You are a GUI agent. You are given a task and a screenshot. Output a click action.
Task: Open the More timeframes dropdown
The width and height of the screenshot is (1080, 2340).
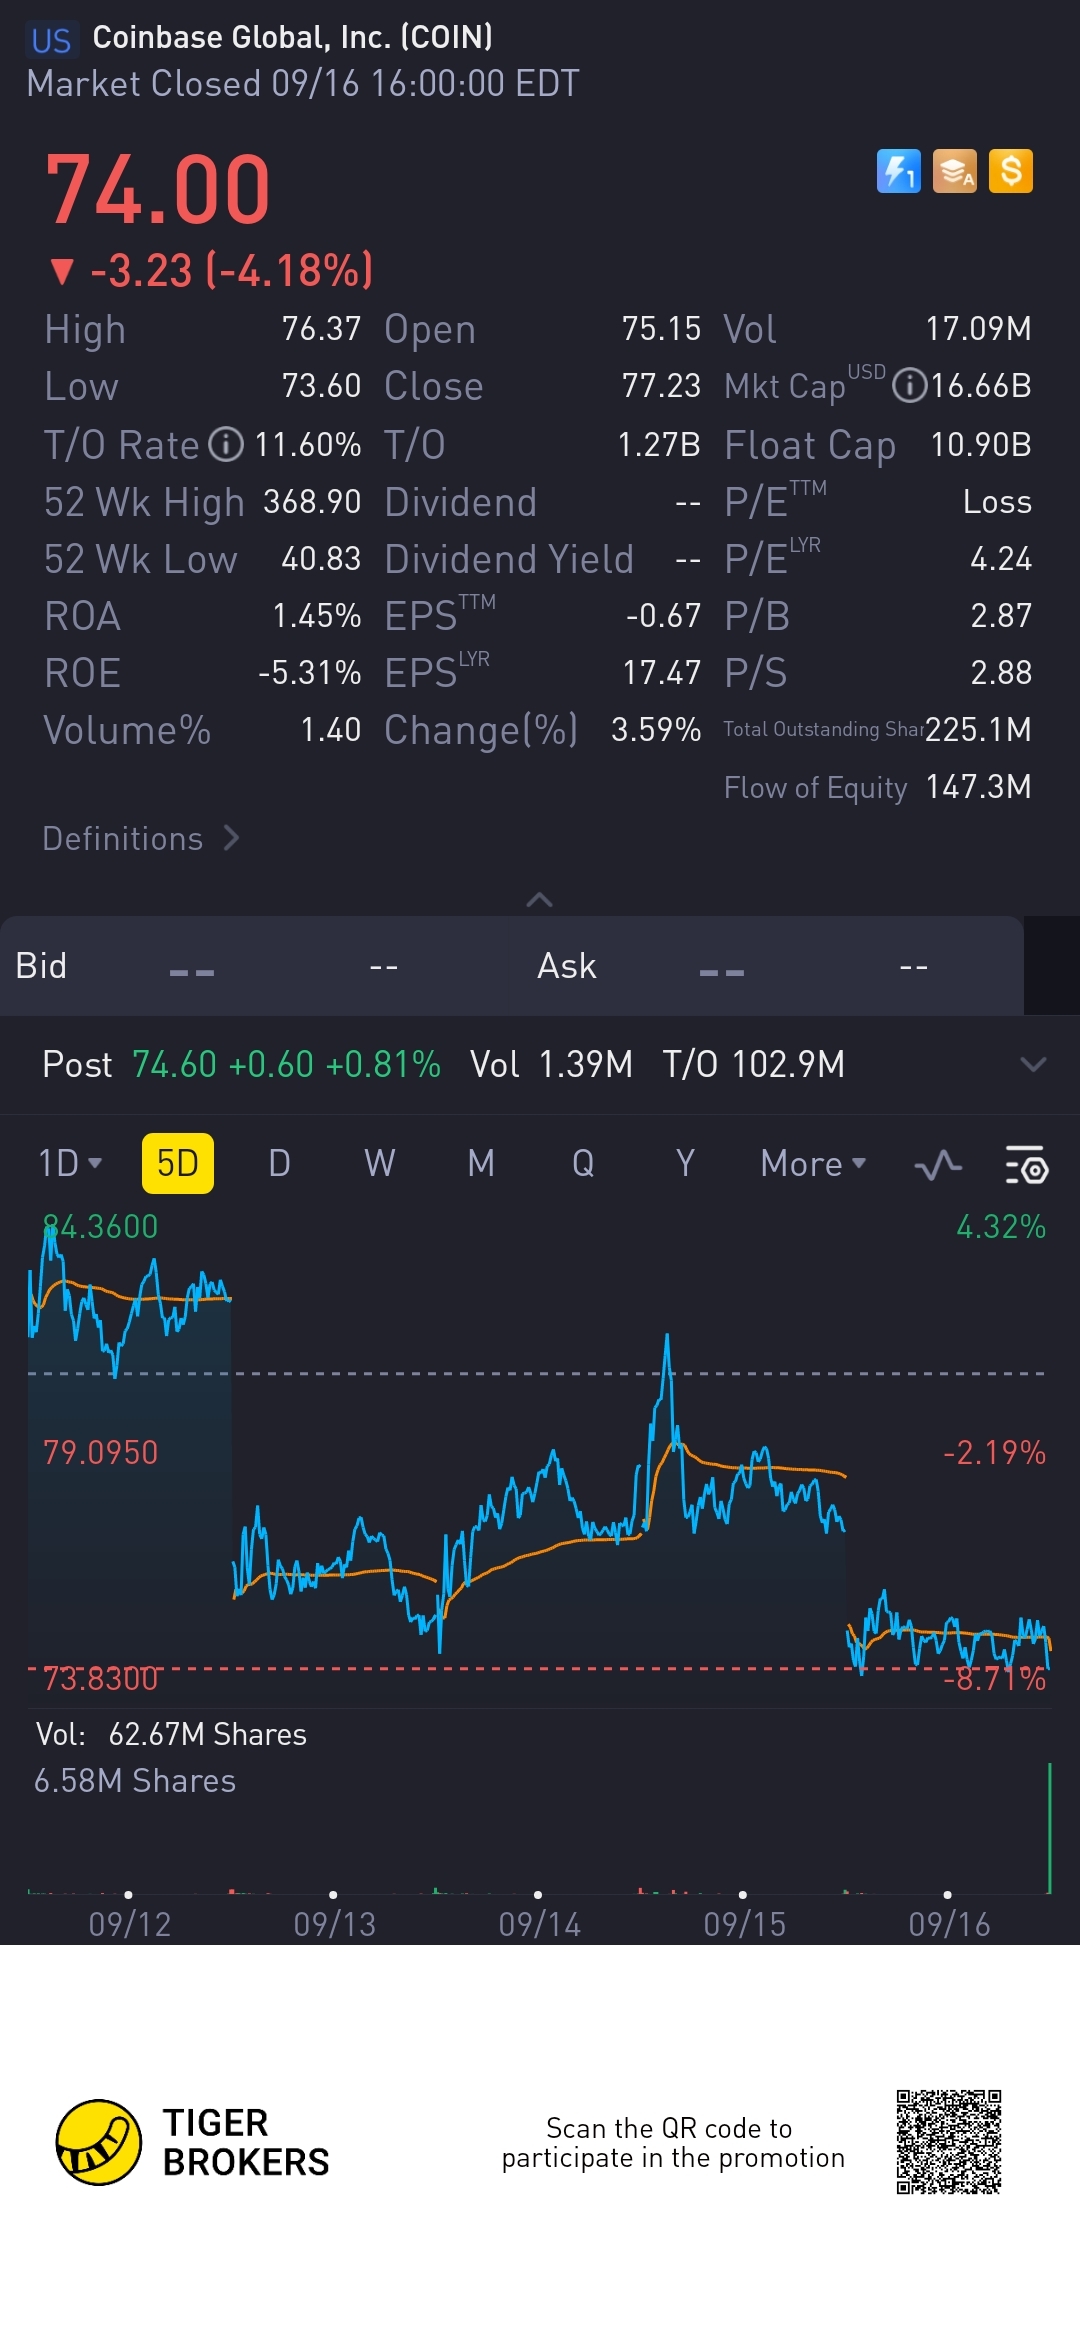pos(813,1164)
